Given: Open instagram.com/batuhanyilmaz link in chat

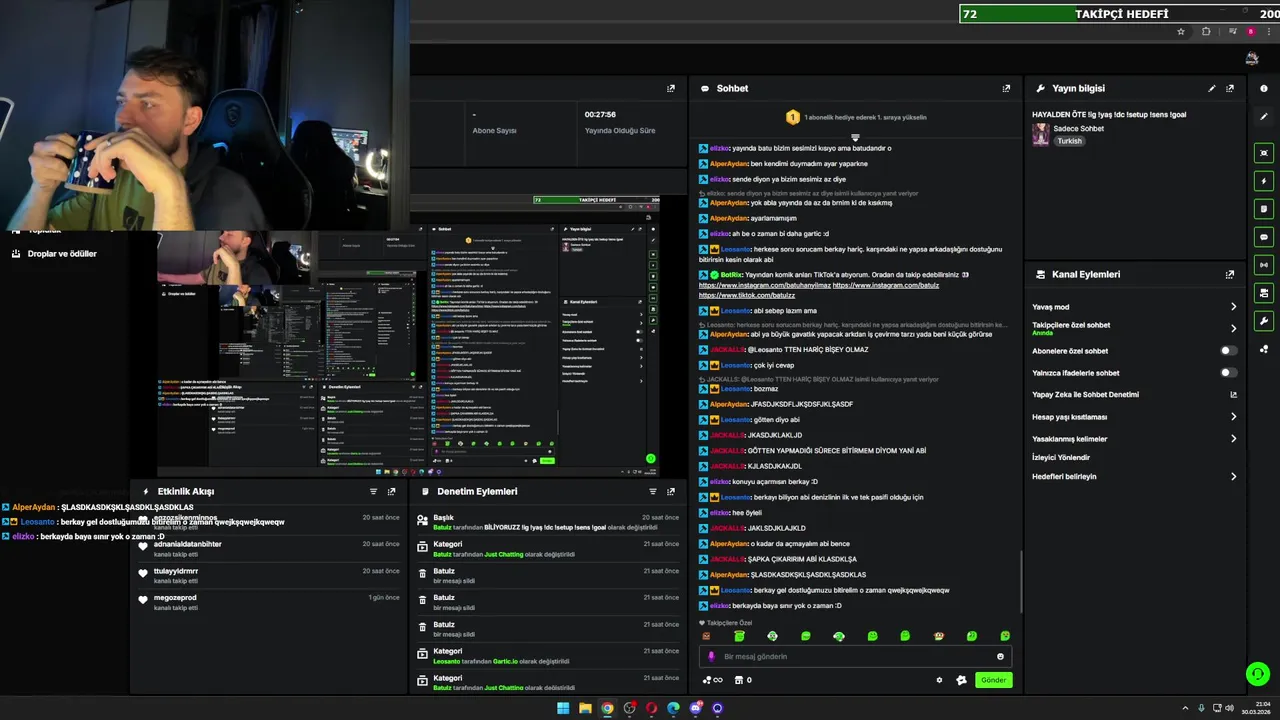Looking at the screenshot, I should (x=765, y=285).
